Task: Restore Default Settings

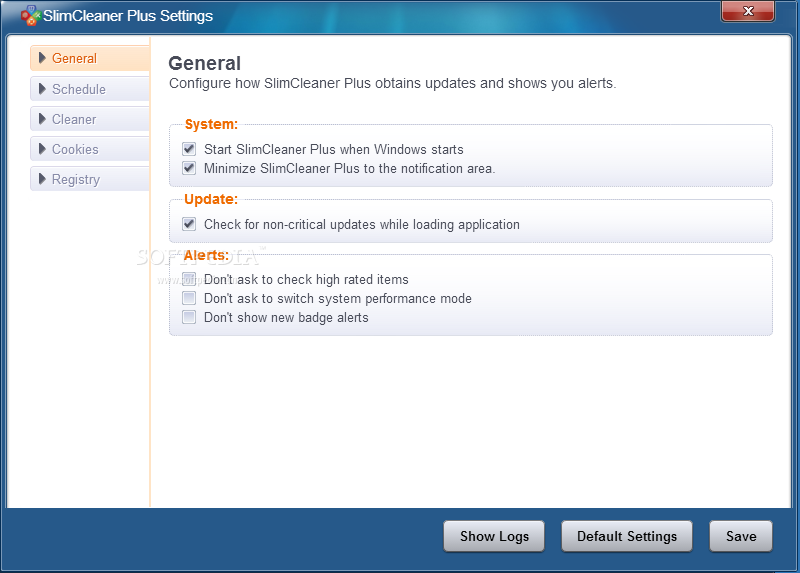Action: (x=627, y=536)
